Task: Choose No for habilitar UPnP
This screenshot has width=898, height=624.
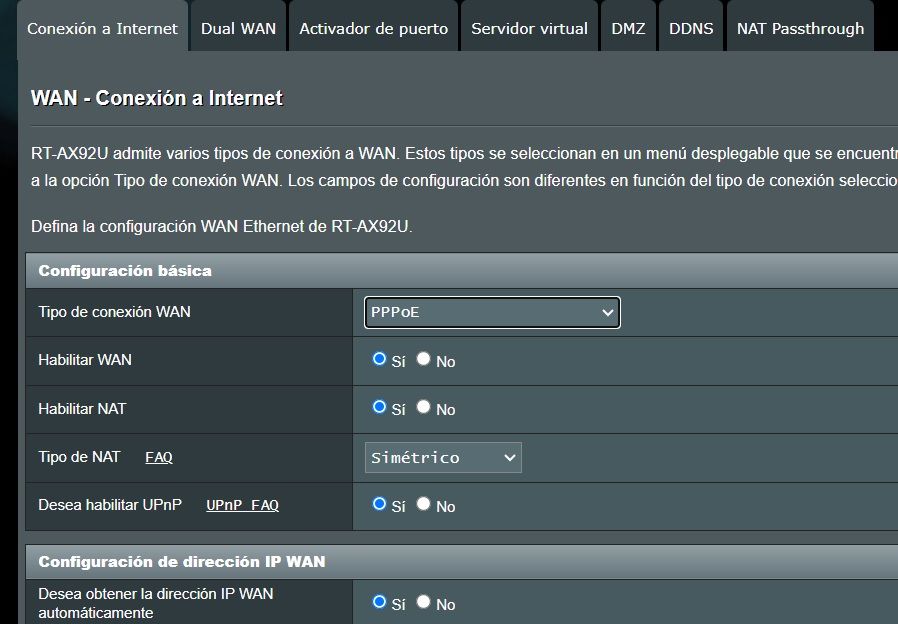Action: pyautogui.click(x=423, y=504)
